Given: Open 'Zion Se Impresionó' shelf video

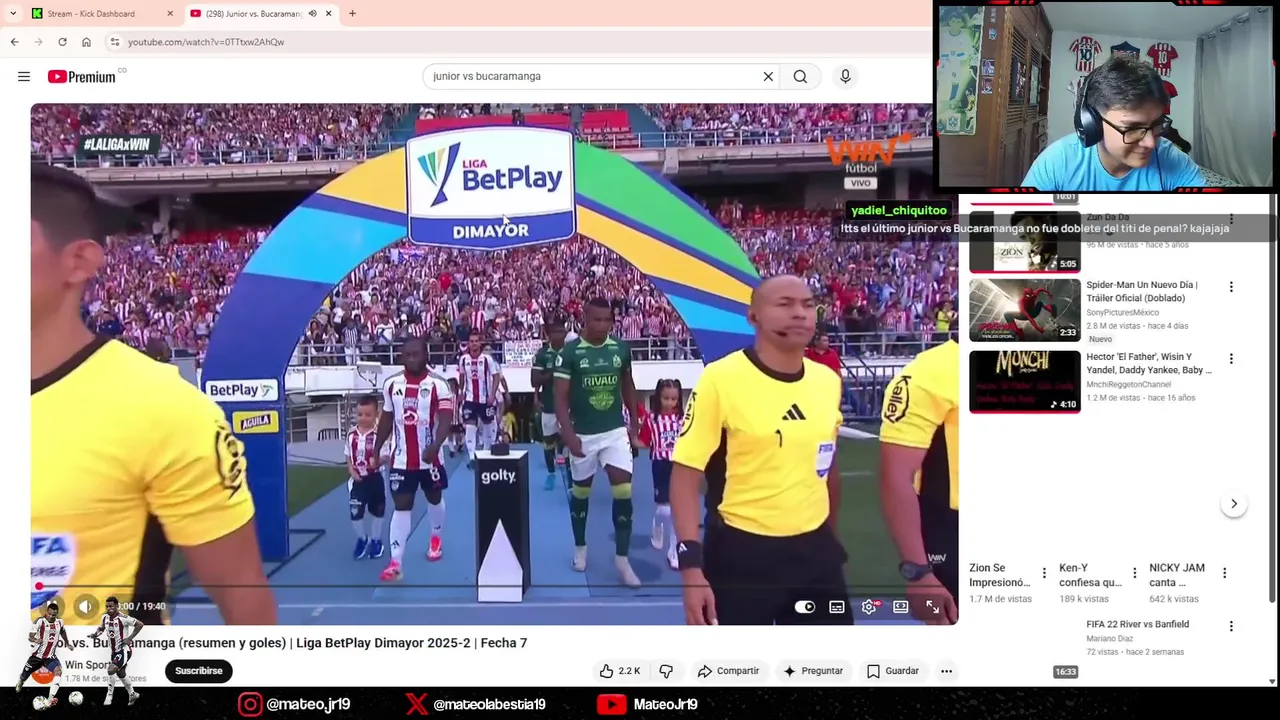Looking at the screenshot, I should click(x=999, y=575).
